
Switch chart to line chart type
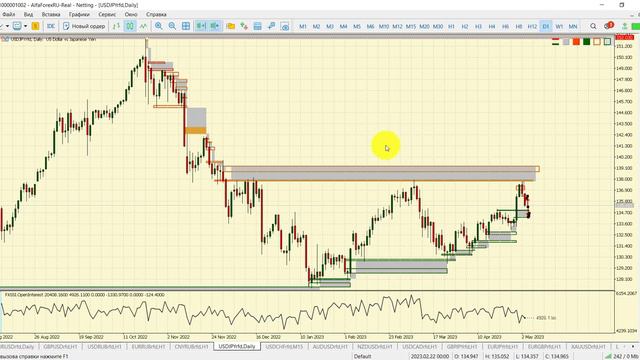tap(143, 26)
